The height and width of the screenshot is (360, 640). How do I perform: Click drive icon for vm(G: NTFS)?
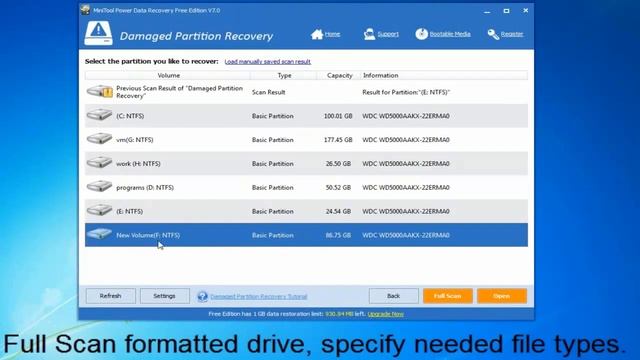click(x=99, y=138)
